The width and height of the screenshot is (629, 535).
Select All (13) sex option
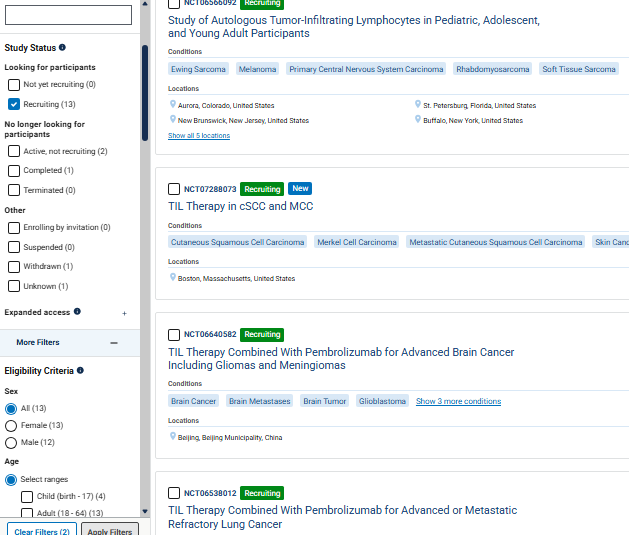[x=11, y=409]
